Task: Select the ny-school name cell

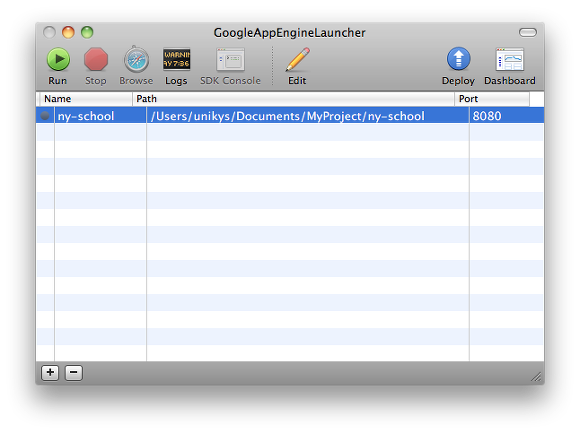Action: [x=100, y=116]
